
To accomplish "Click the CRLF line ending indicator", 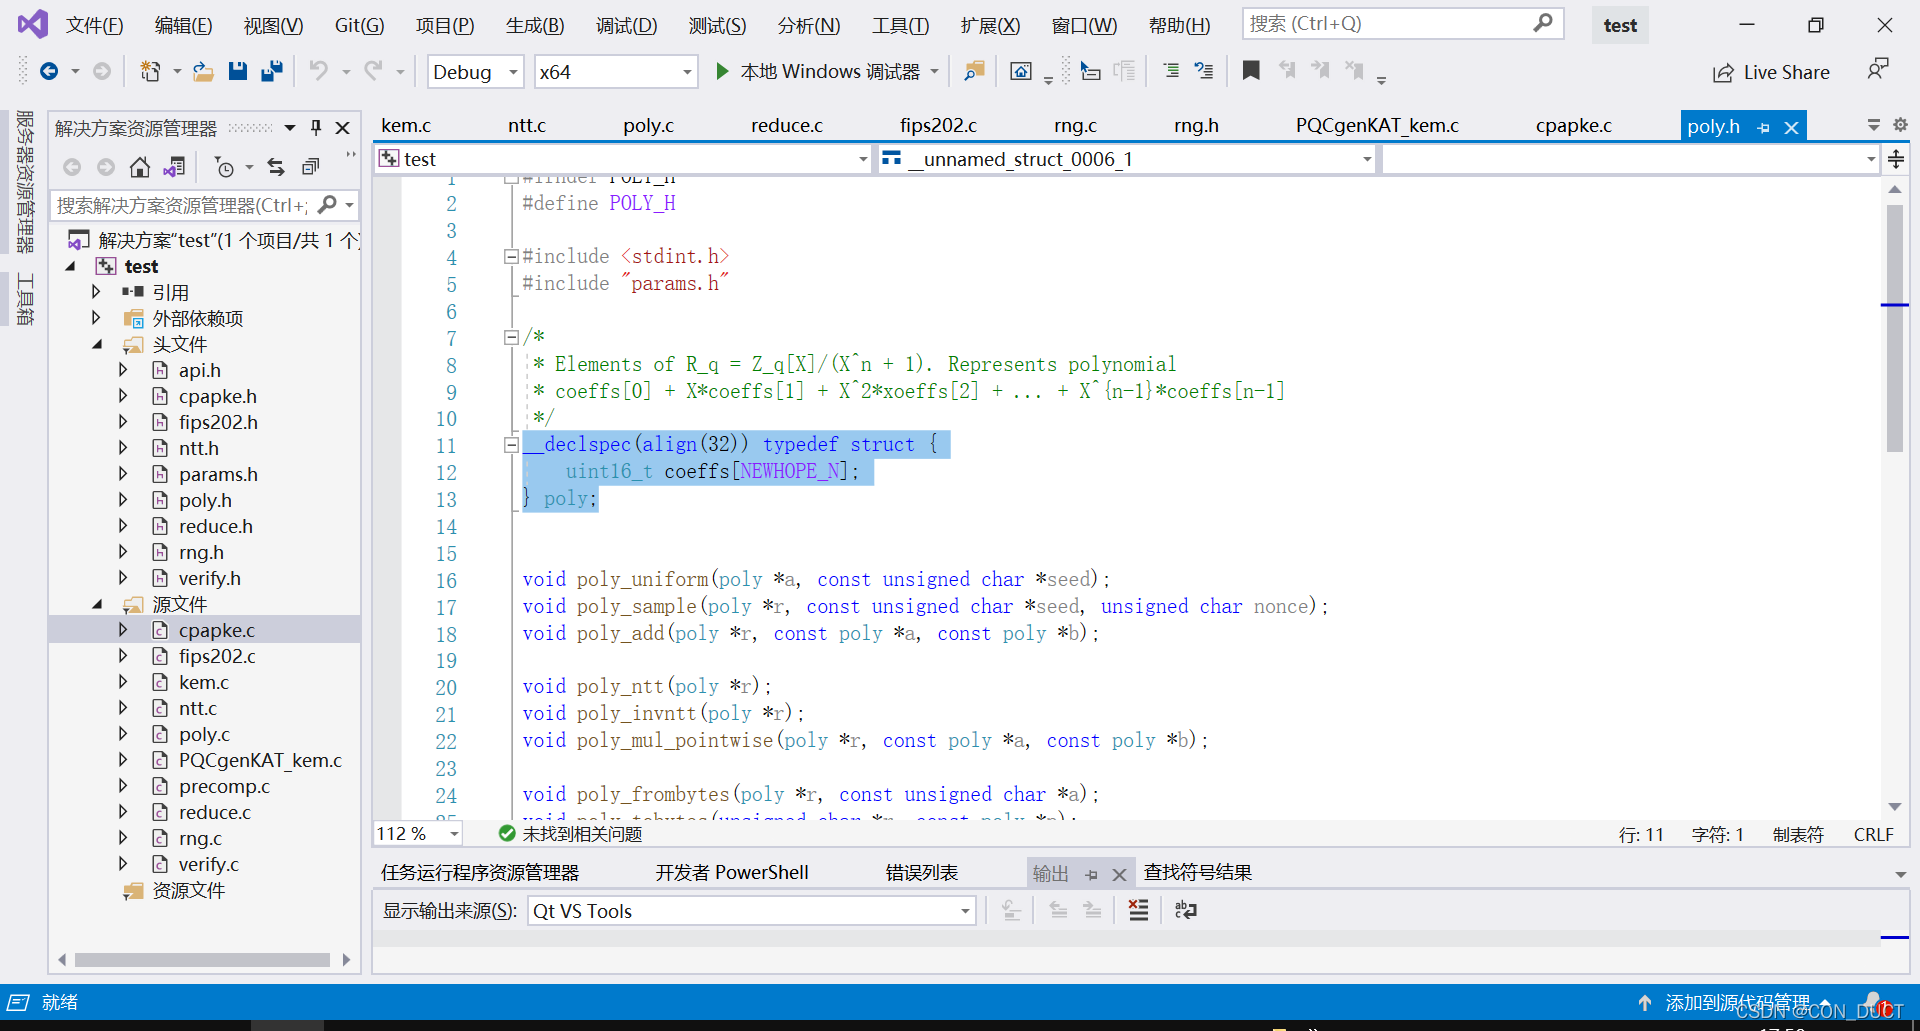I will (x=1873, y=834).
